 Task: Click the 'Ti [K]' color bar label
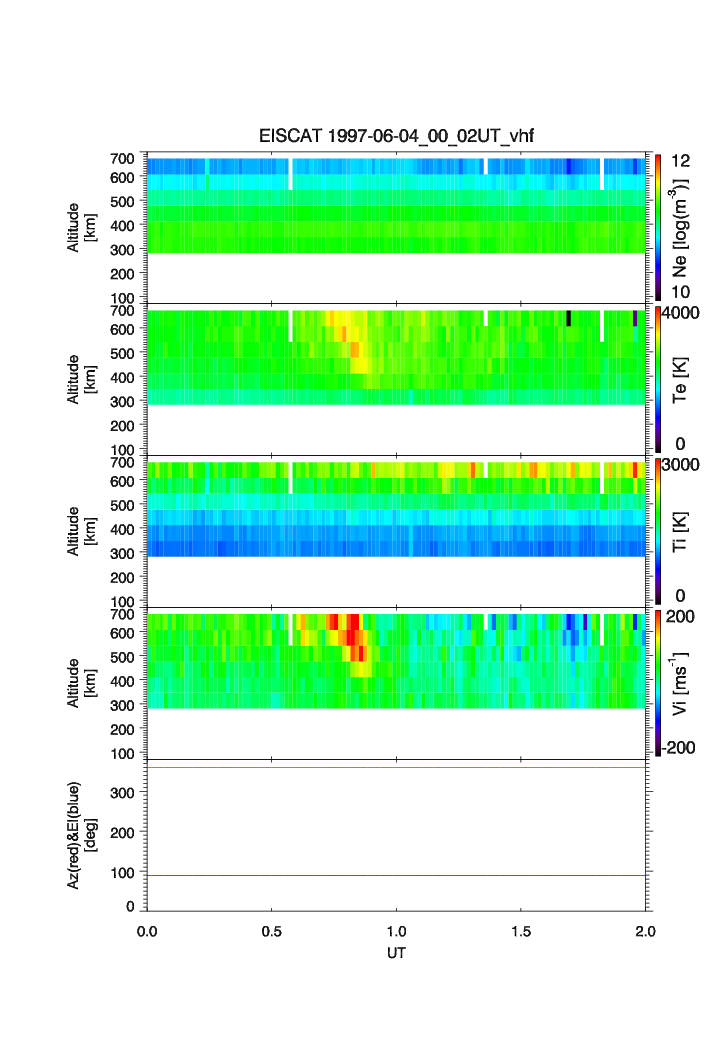680,532
